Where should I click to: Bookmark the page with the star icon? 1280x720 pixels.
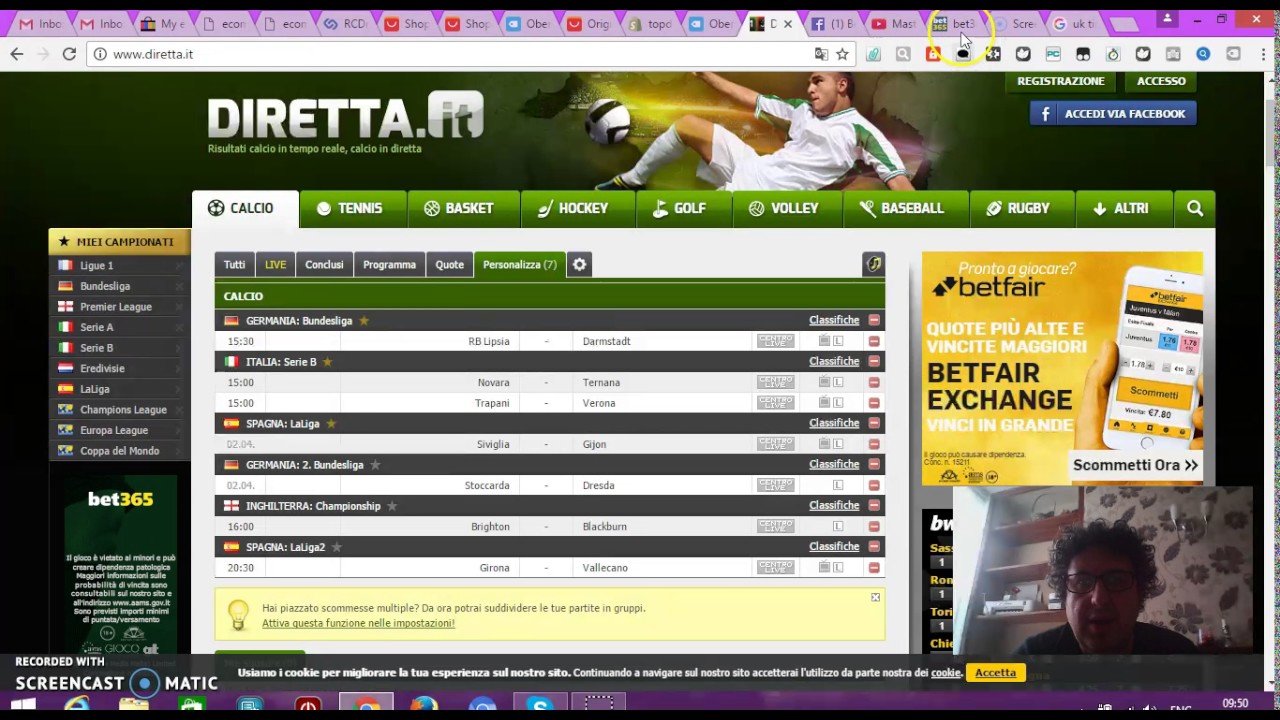(x=842, y=54)
